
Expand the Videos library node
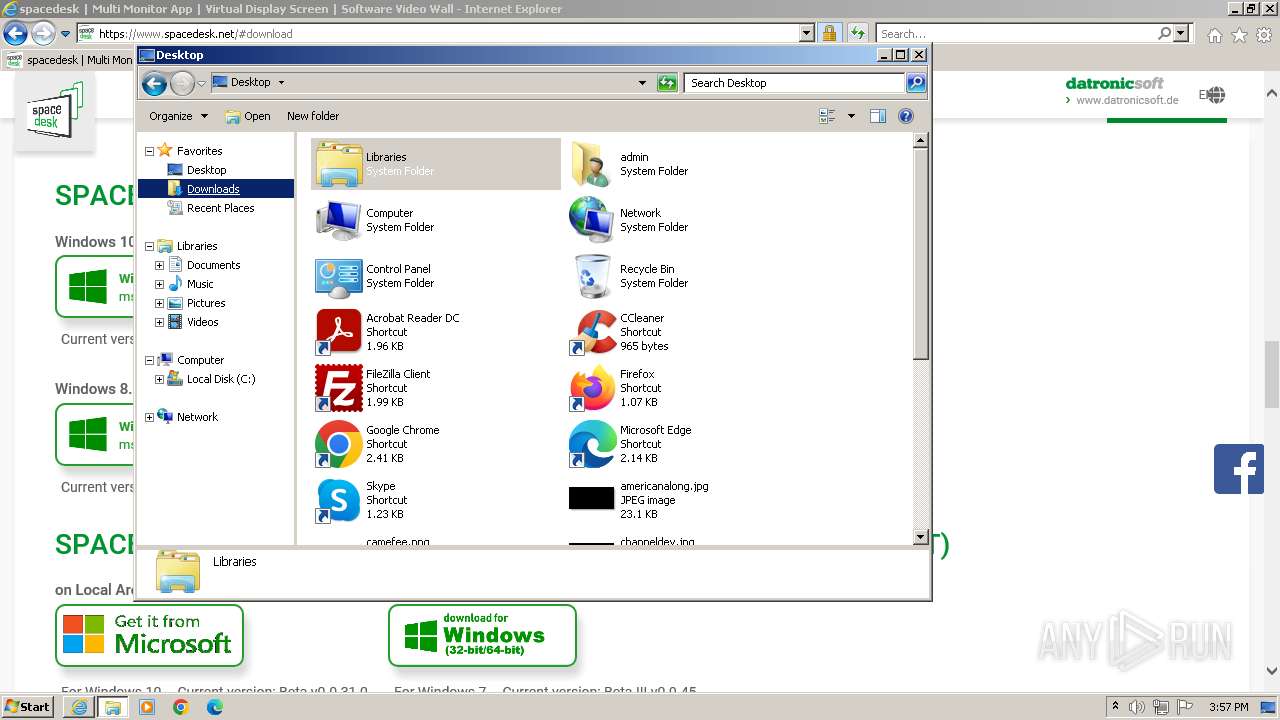coord(159,322)
